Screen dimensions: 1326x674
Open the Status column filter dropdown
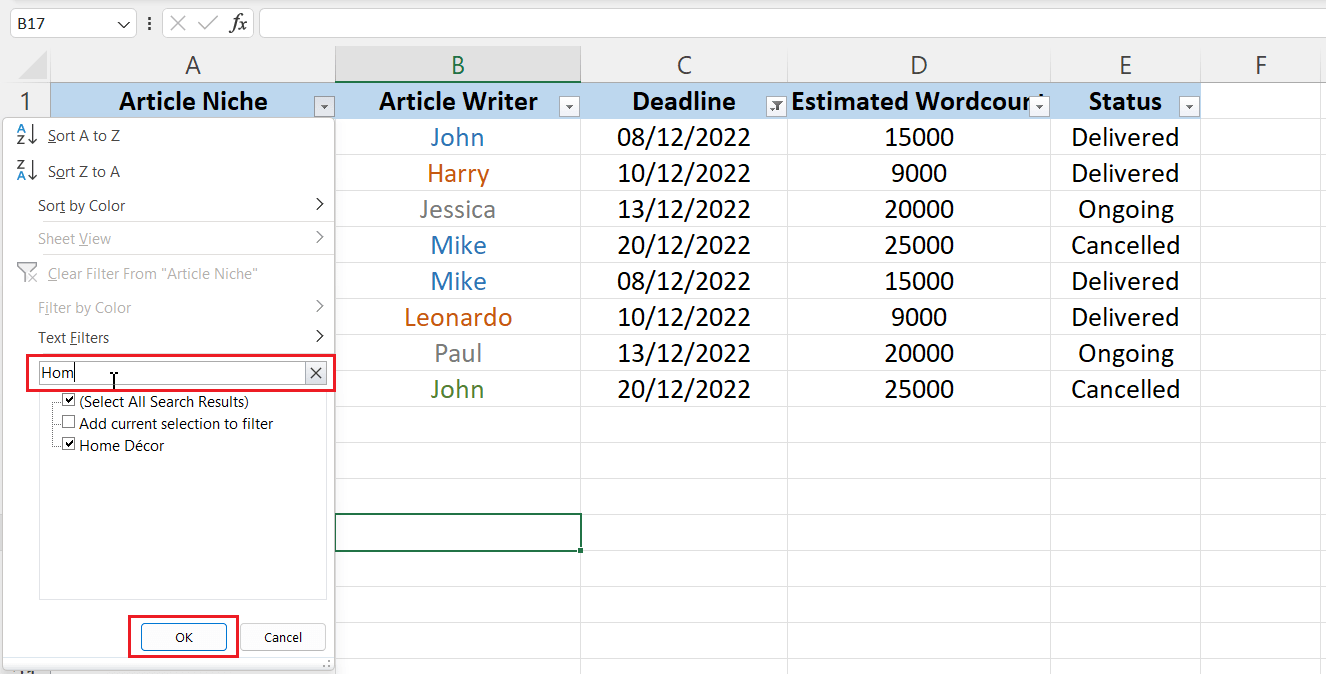point(1189,105)
